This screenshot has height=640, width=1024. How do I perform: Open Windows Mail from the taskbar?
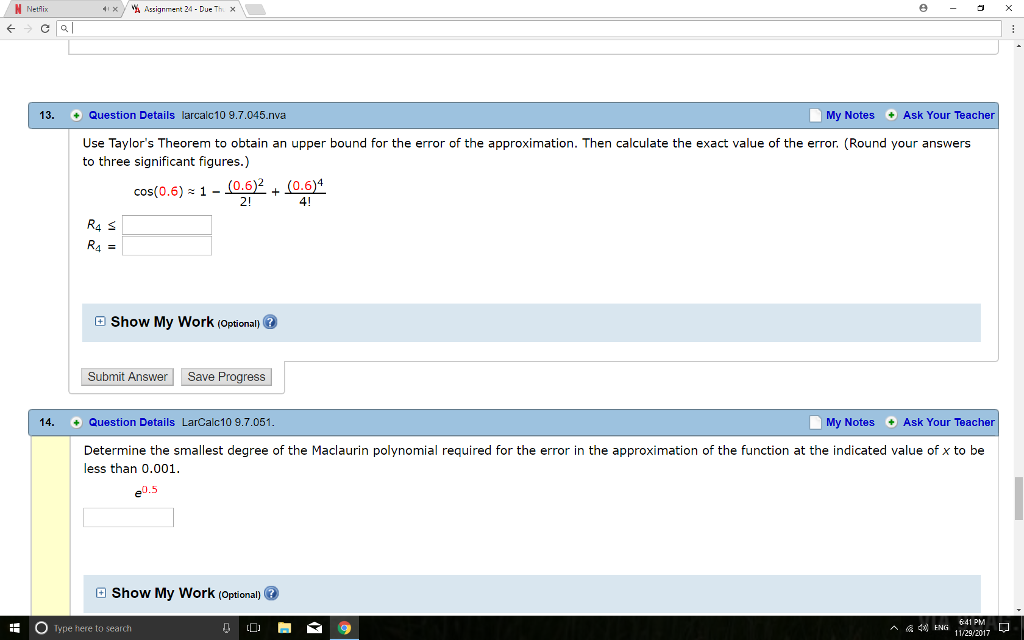pos(313,628)
